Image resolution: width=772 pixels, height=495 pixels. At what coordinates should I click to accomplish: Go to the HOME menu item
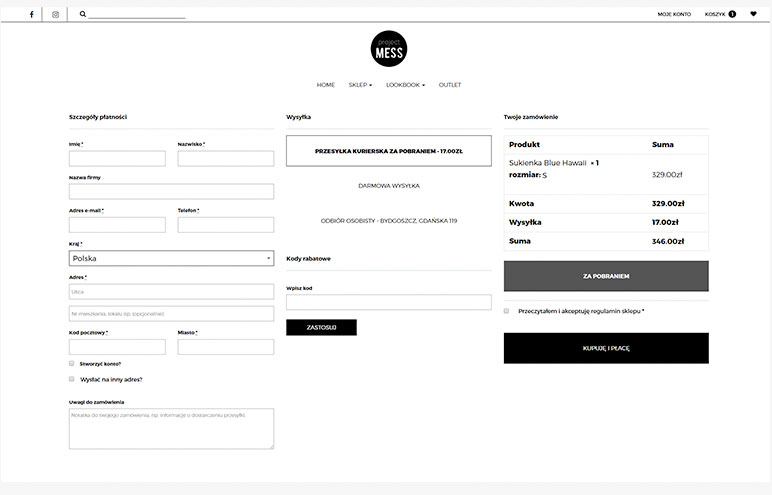(325, 85)
